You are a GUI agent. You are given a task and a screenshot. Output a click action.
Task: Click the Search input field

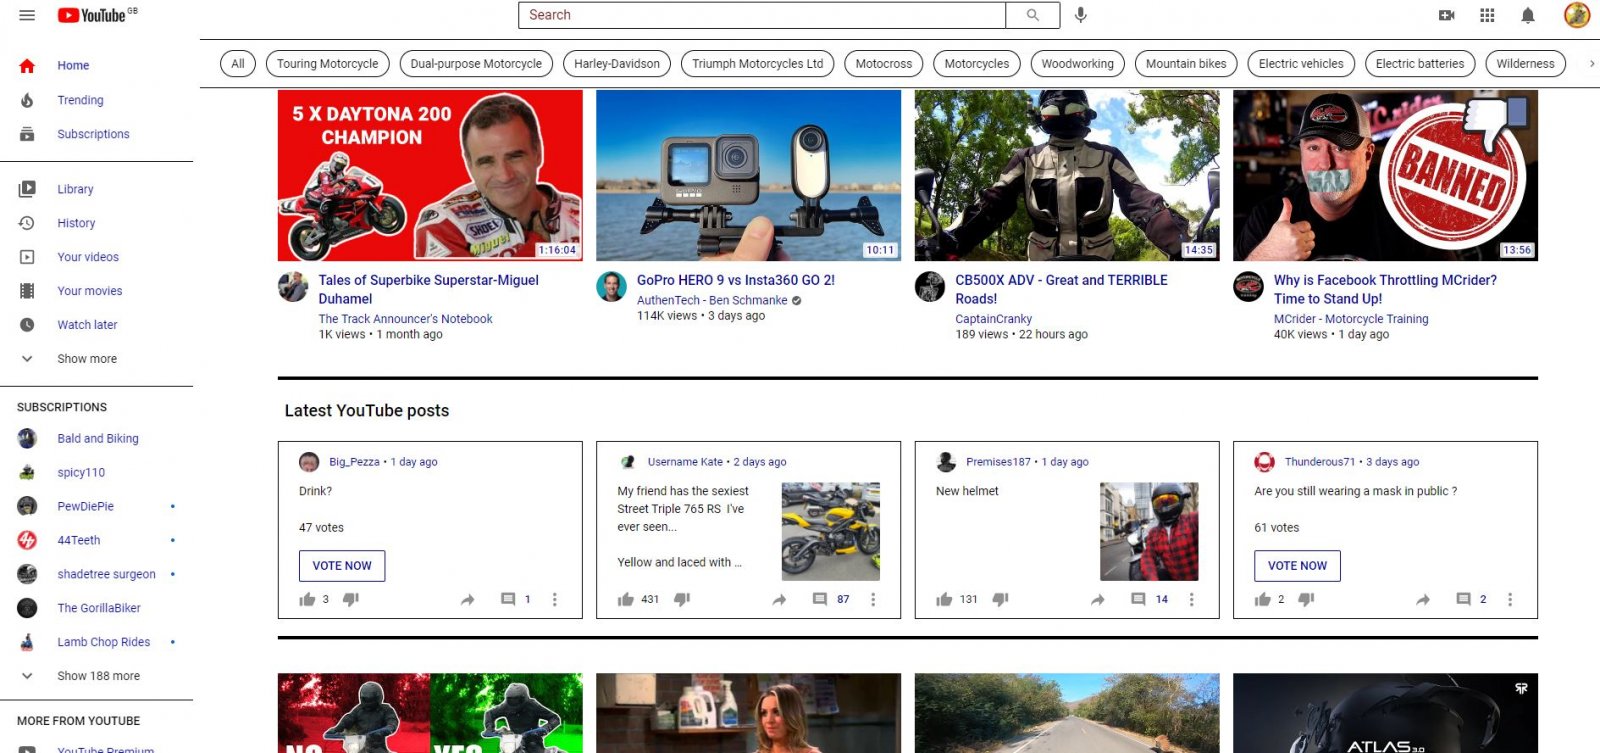click(762, 15)
